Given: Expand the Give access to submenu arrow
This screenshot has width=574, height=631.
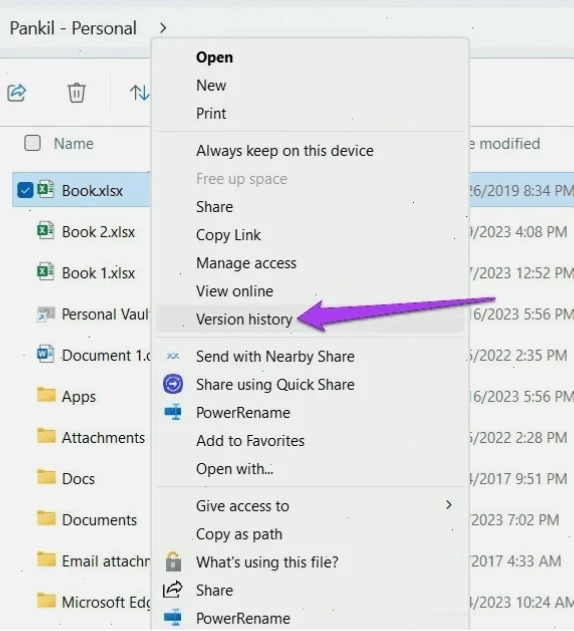Looking at the screenshot, I should coord(449,505).
